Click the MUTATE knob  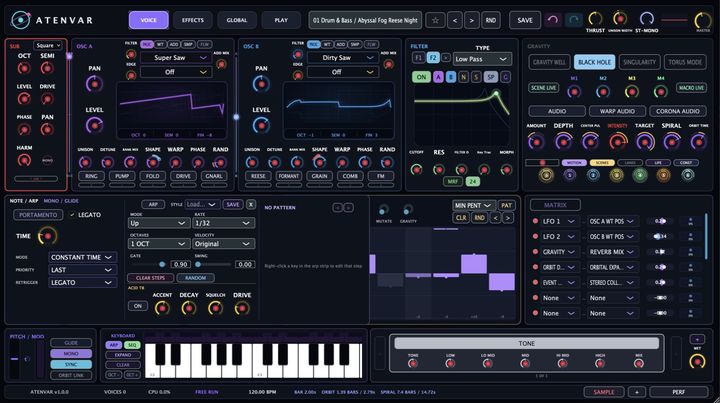click(x=383, y=210)
